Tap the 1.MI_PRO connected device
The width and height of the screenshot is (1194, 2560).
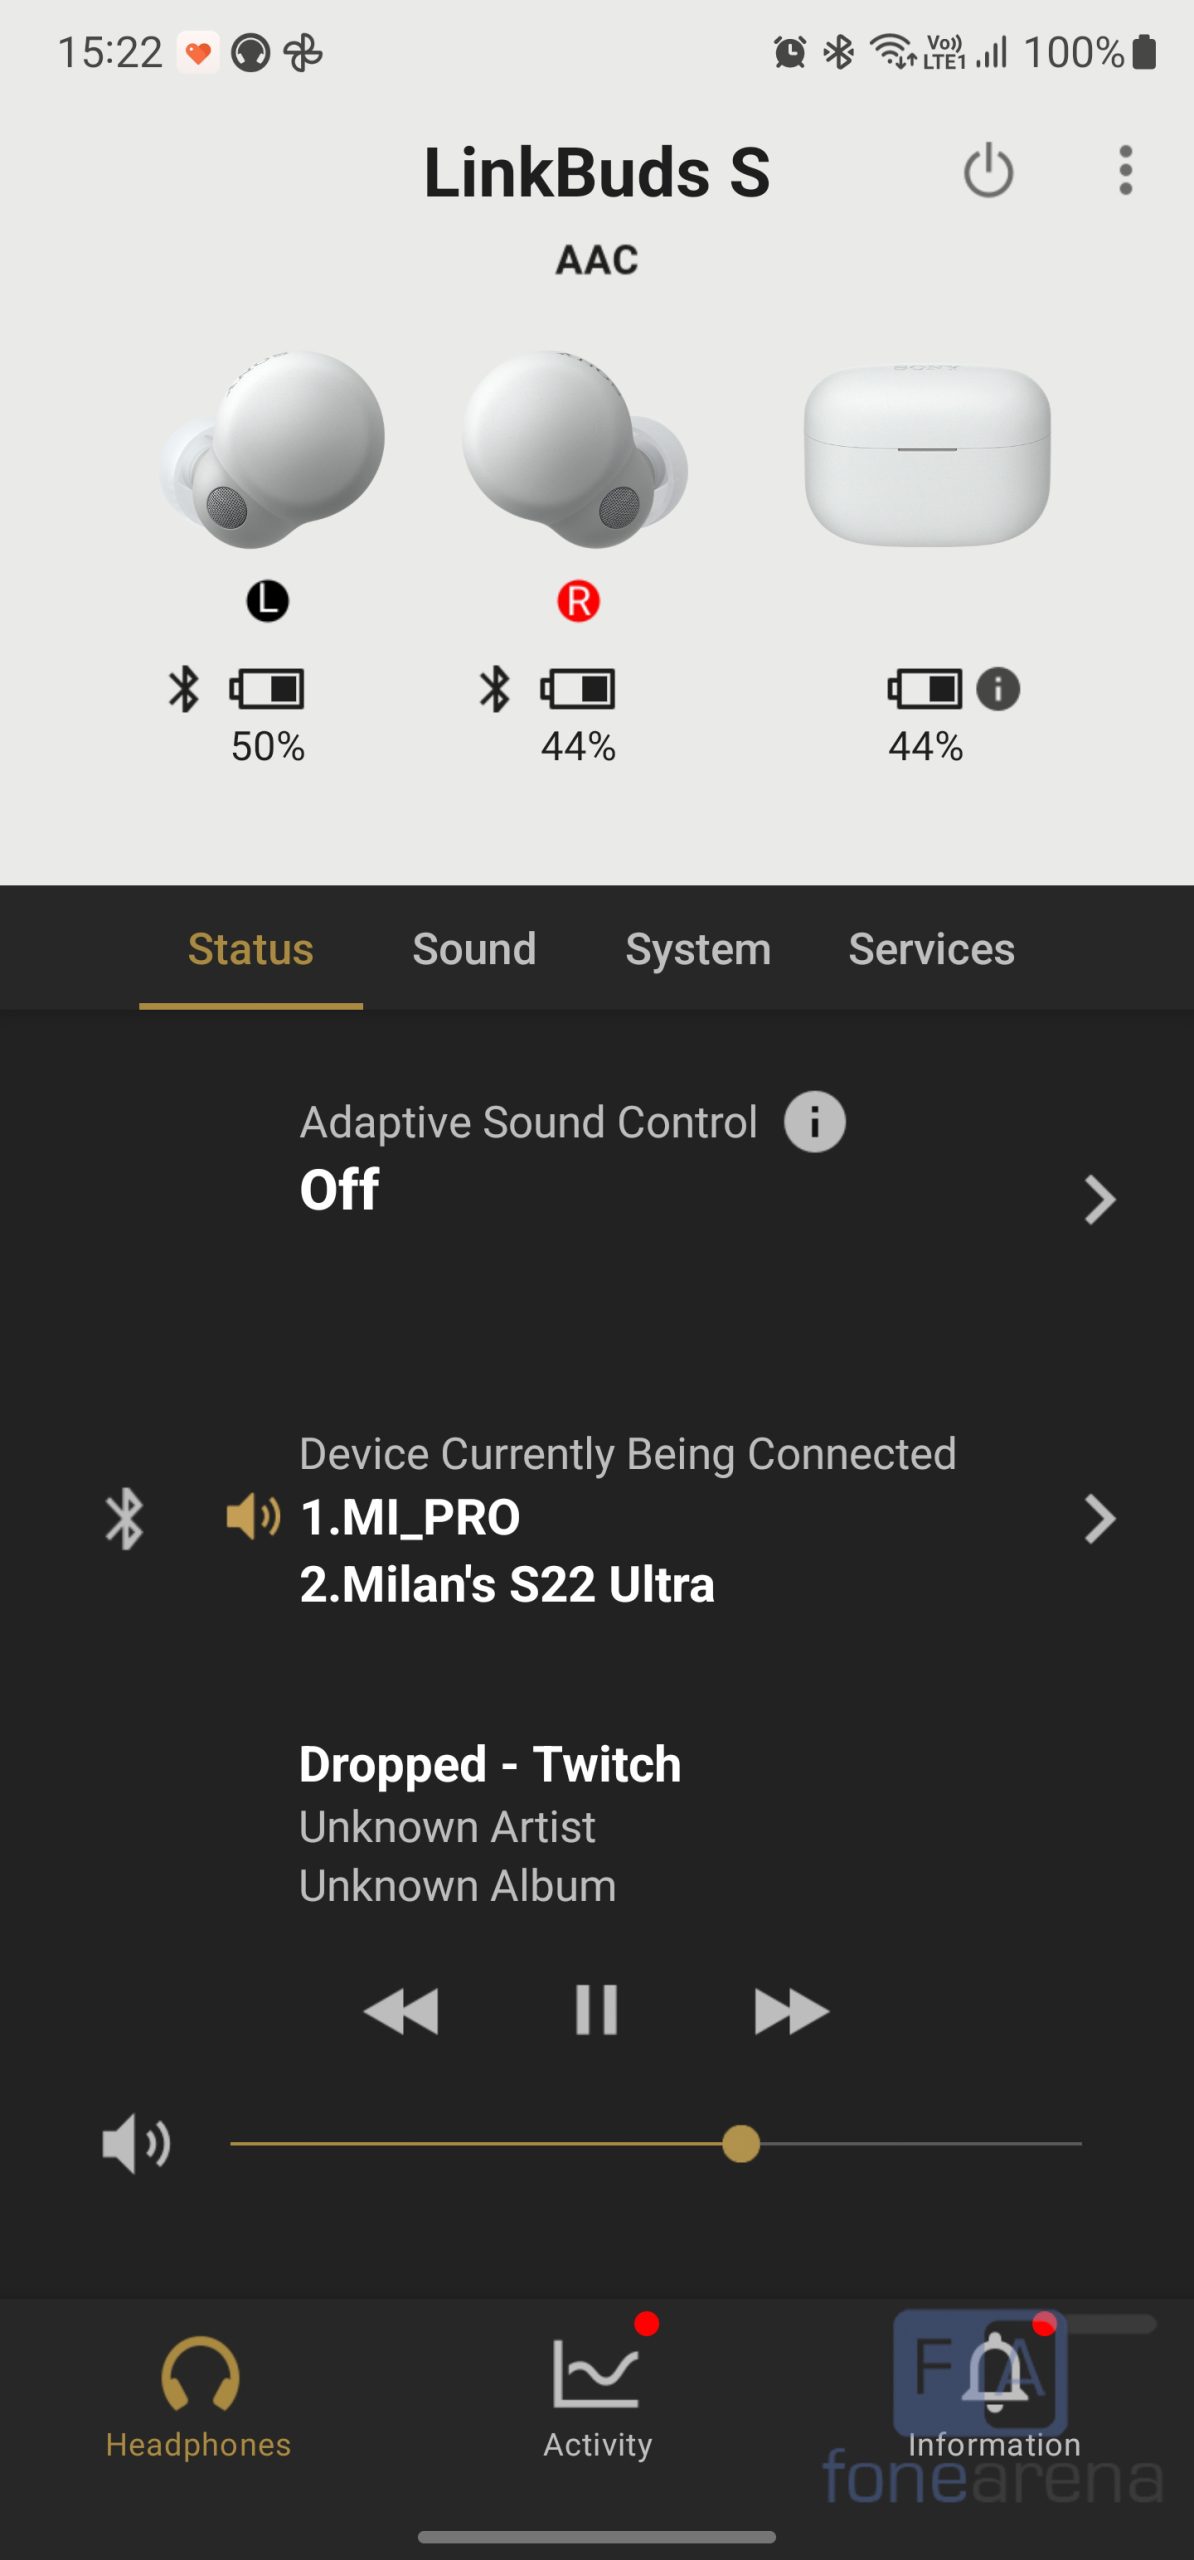[x=410, y=1517]
